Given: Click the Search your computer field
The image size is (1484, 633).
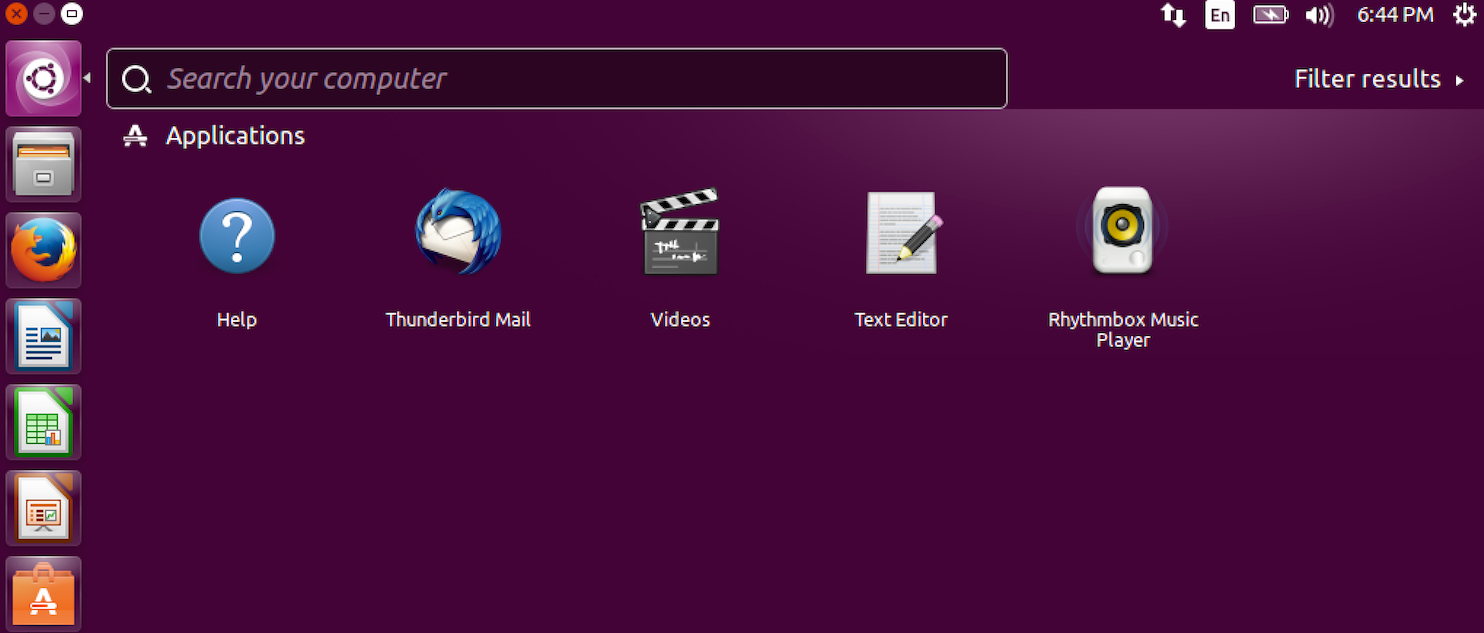Looking at the screenshot, I should tap(557, 78).
